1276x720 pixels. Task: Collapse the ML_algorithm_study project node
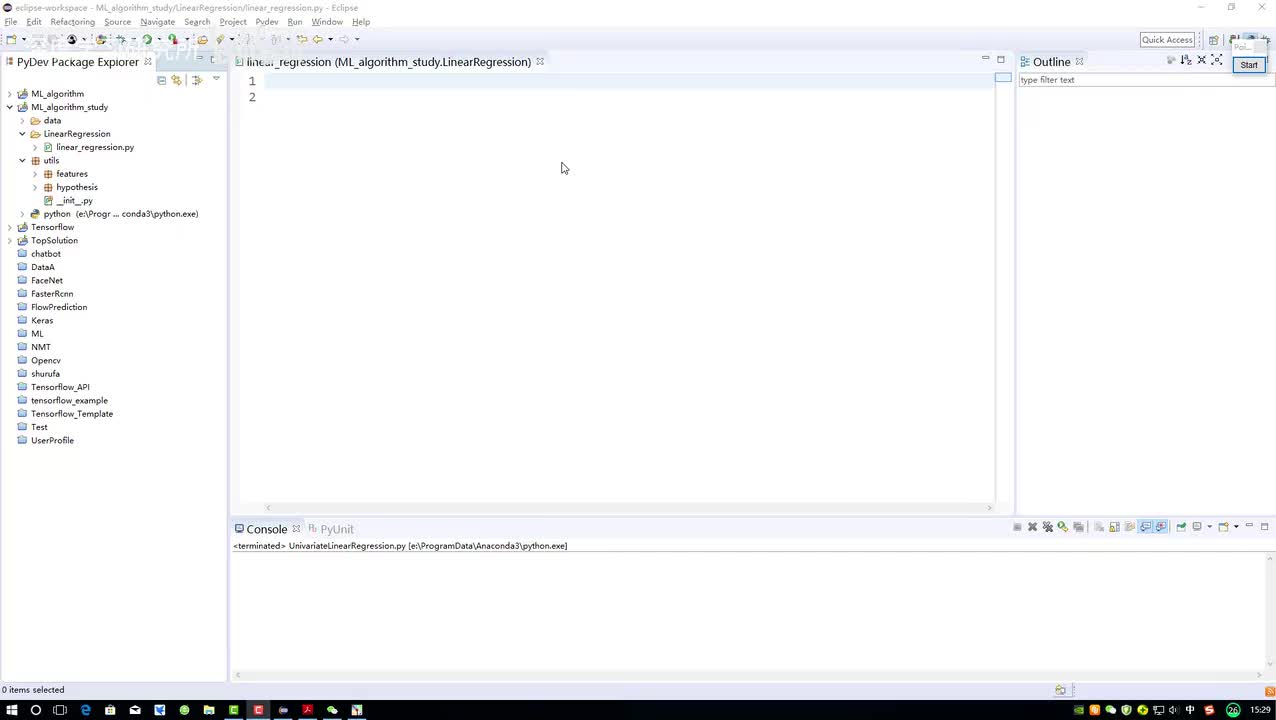point(10,107)
